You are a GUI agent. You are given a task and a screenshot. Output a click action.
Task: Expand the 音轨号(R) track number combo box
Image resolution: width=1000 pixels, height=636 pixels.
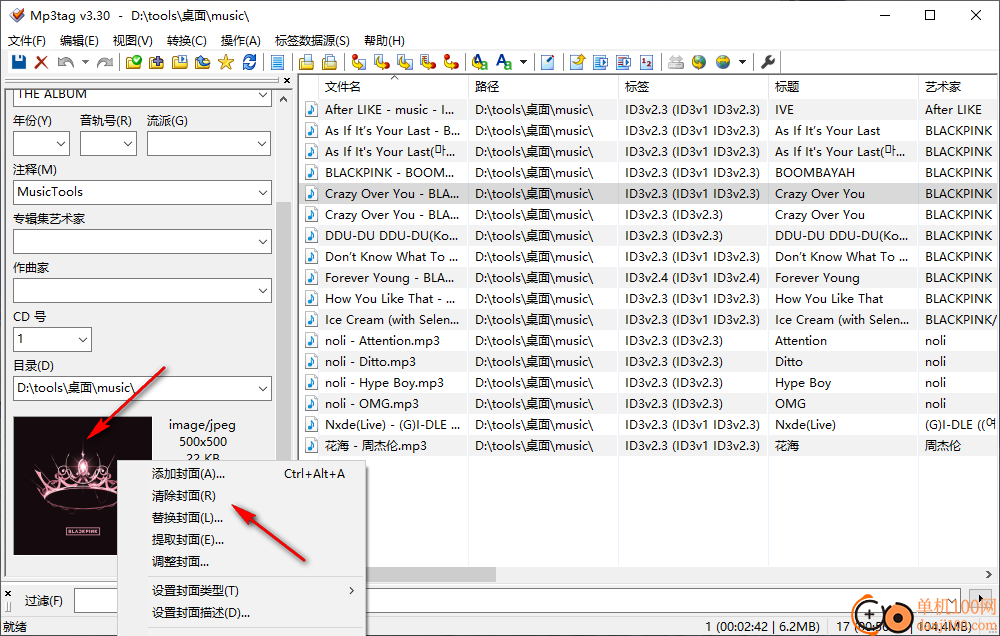(x=128, y=144)
